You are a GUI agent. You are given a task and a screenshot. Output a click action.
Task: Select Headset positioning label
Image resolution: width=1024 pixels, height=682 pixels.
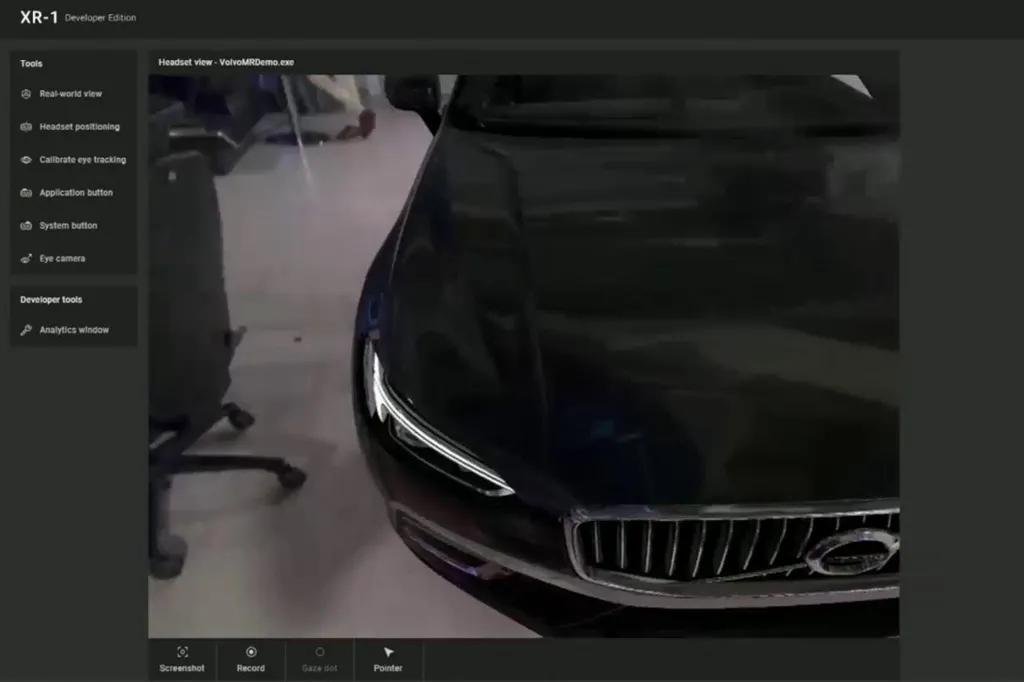80,127
